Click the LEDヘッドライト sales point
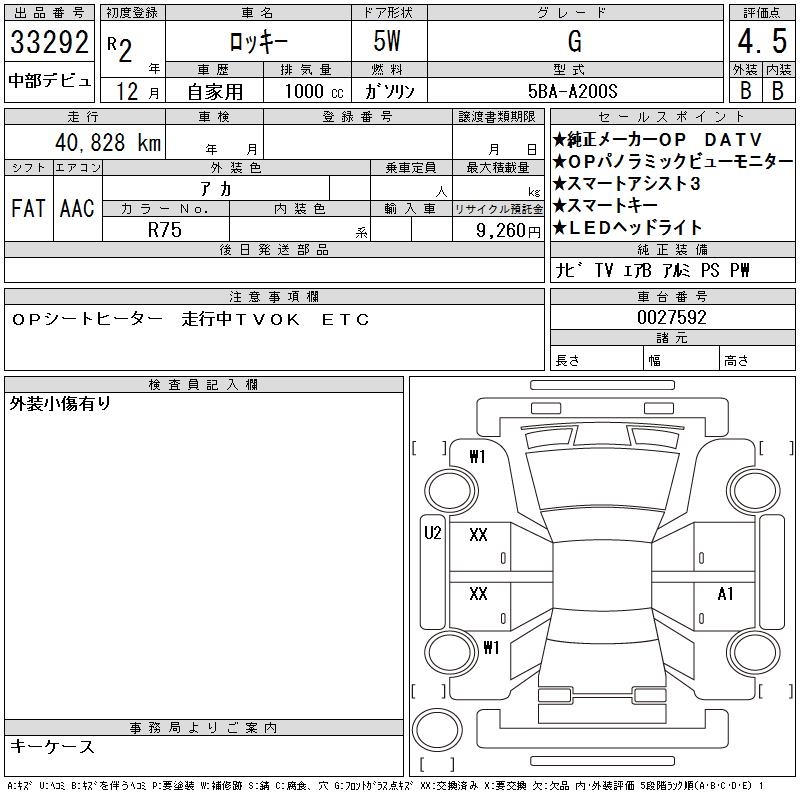This screenshot has width=800, height=800. [627, 228]
